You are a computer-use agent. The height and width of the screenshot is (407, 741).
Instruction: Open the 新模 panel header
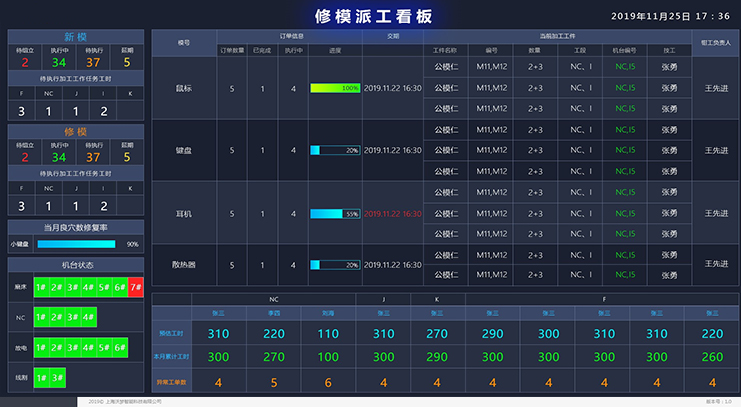coord(75,36)
